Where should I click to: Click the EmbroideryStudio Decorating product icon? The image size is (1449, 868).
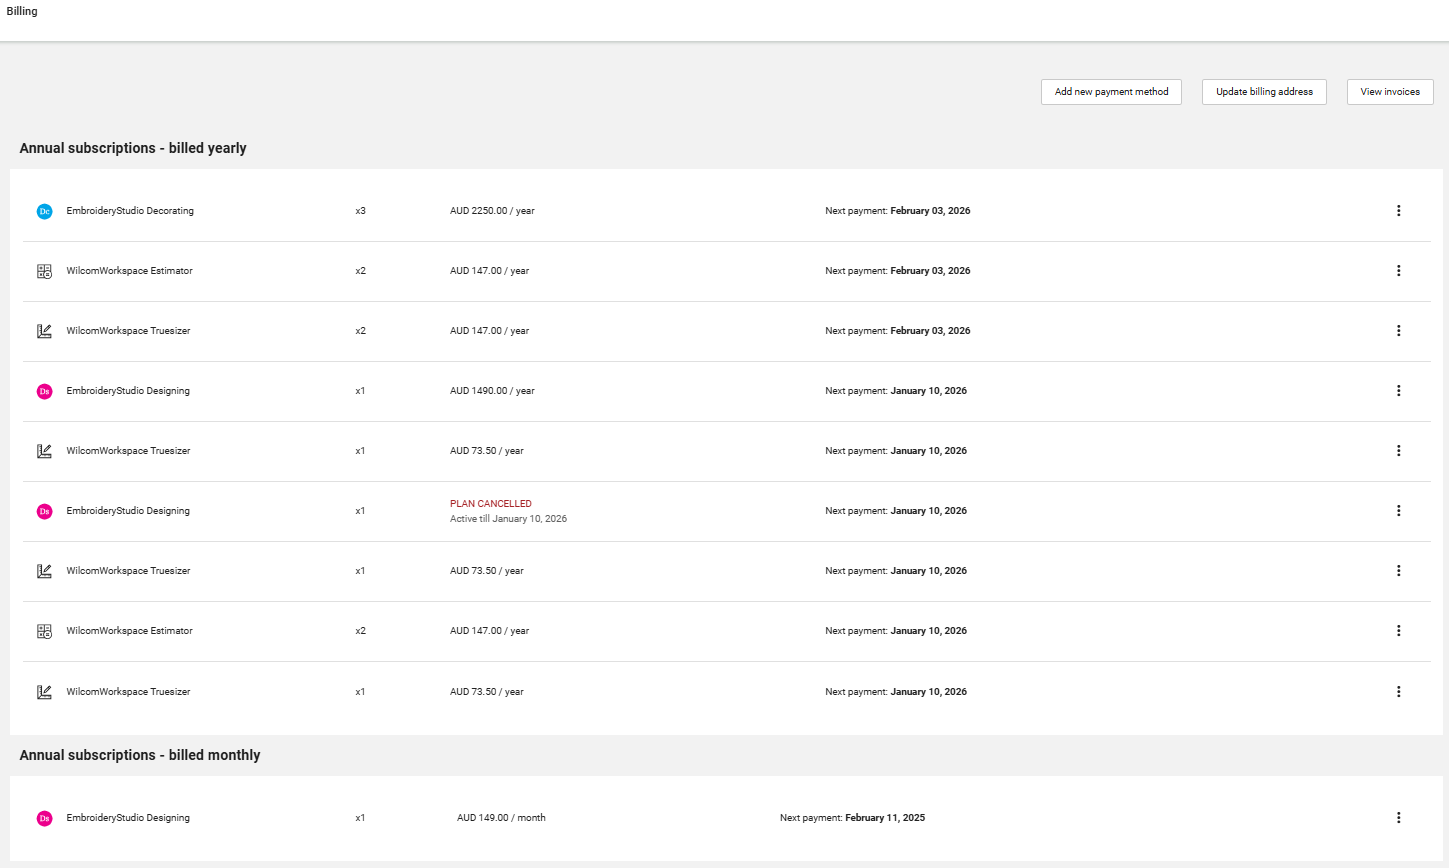[44, 211]
